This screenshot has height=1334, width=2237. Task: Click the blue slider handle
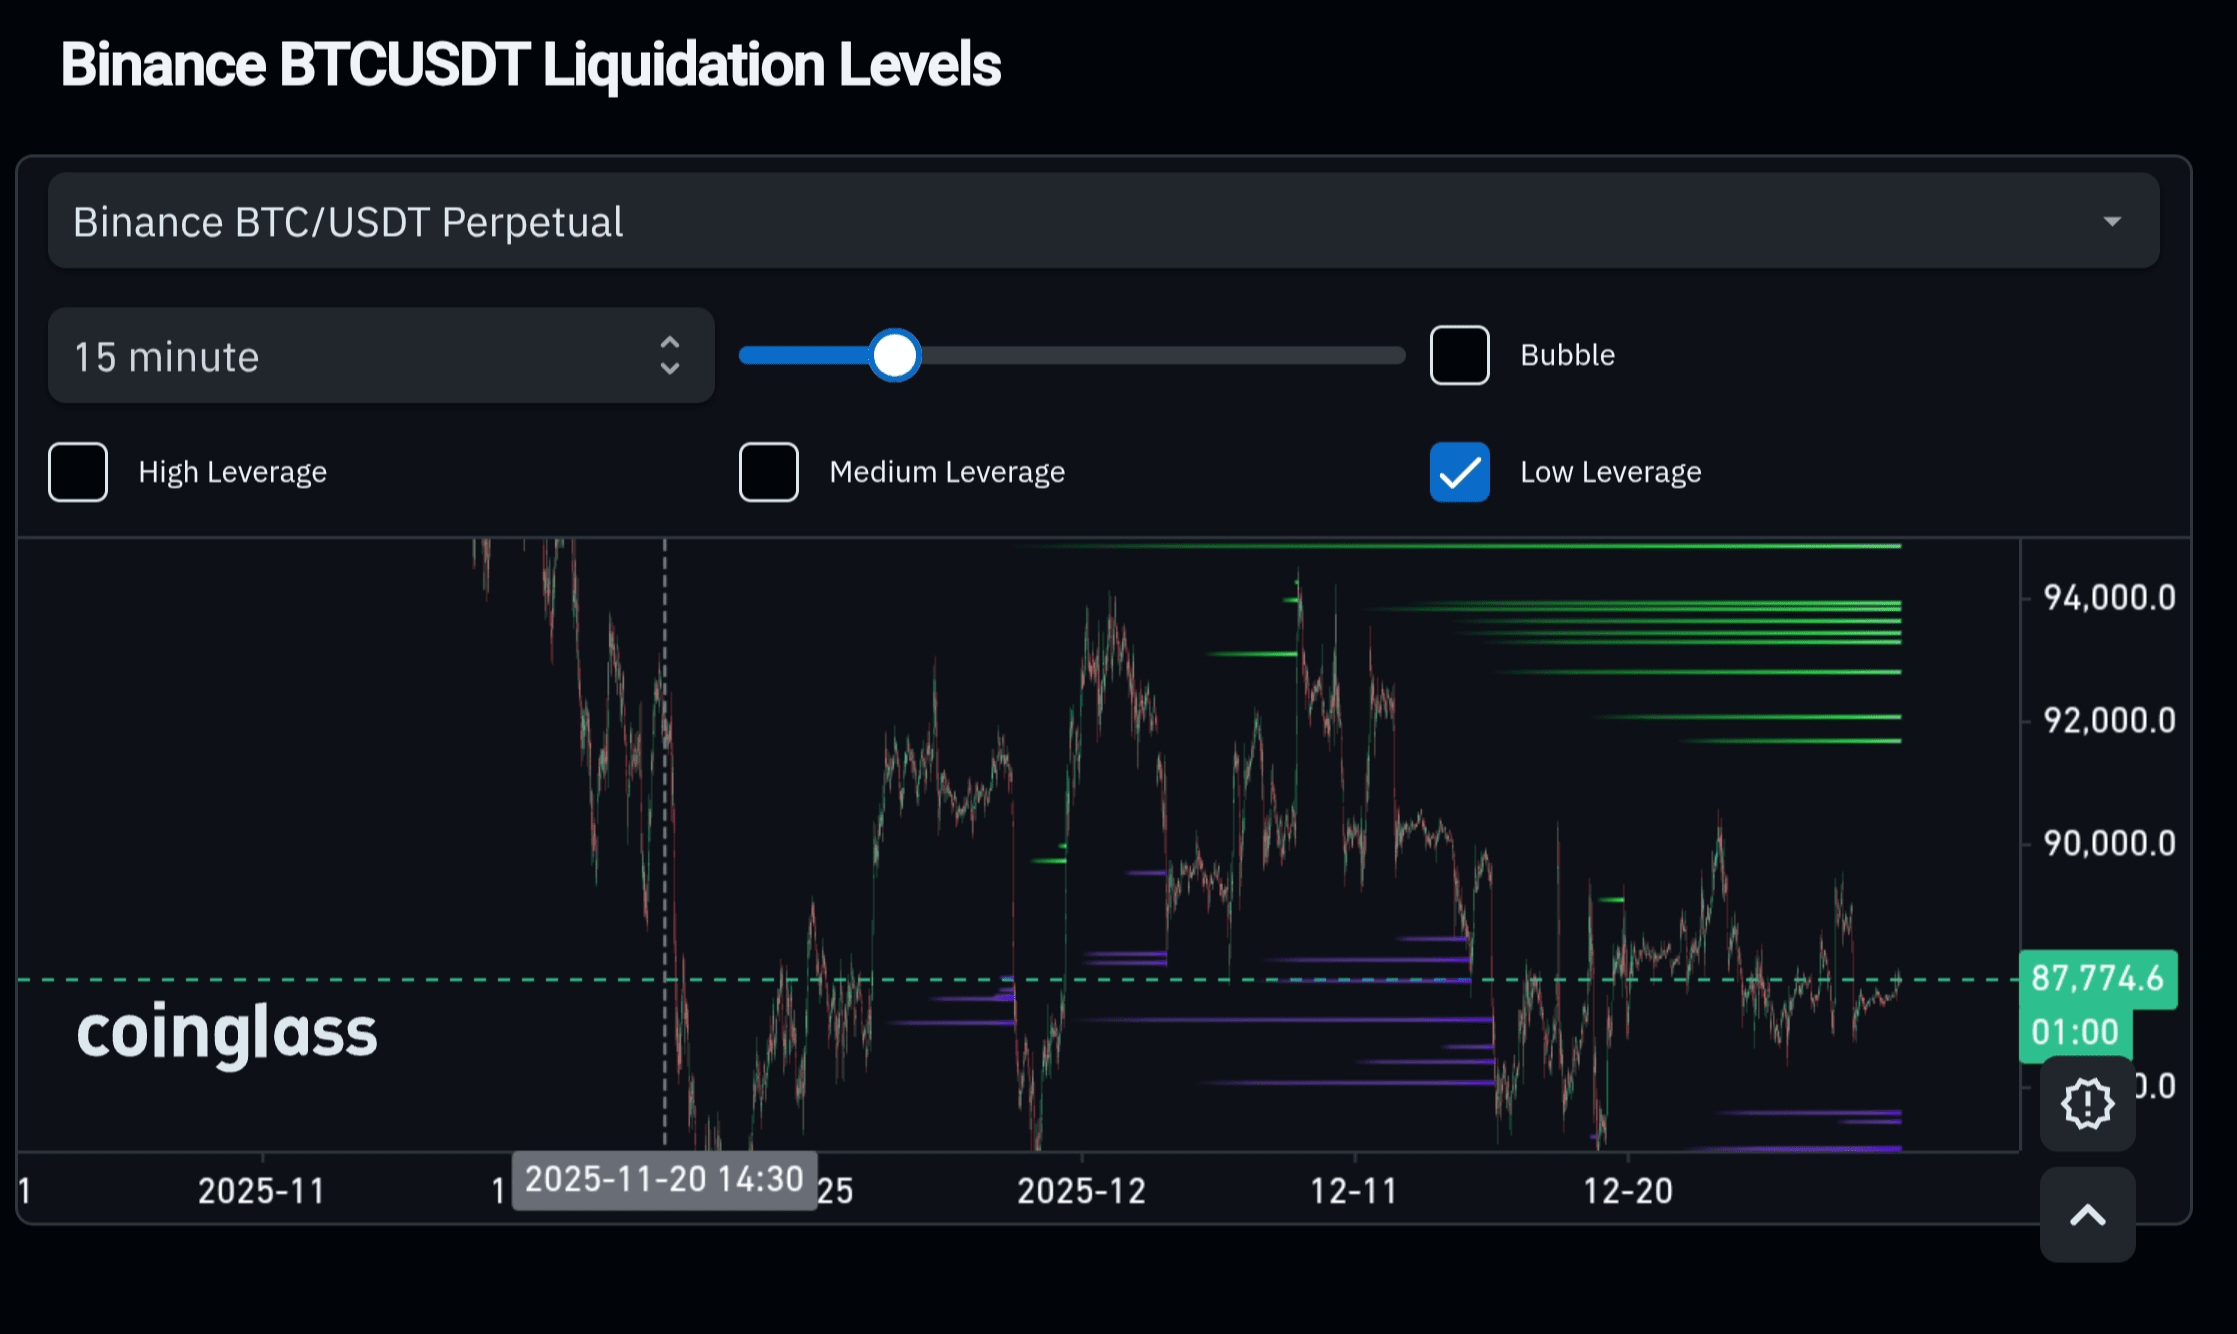coord(894,355)
